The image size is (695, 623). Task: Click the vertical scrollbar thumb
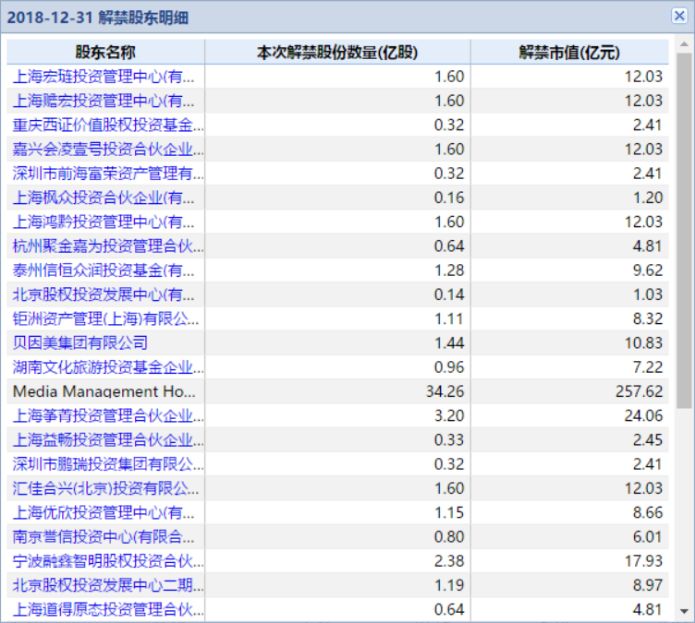(684, 230)
